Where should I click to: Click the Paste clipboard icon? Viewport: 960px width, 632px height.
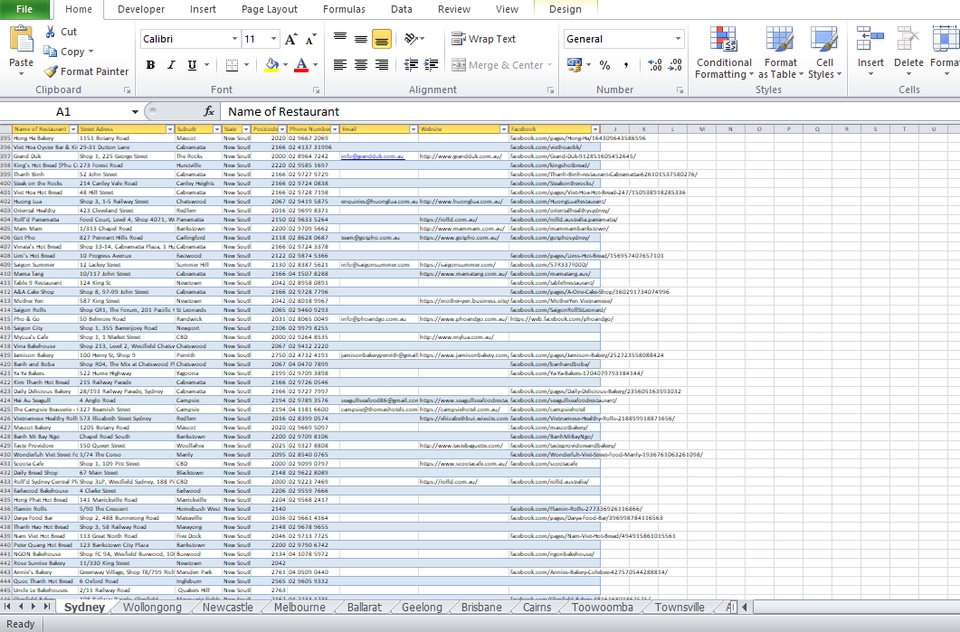[21, 40]
